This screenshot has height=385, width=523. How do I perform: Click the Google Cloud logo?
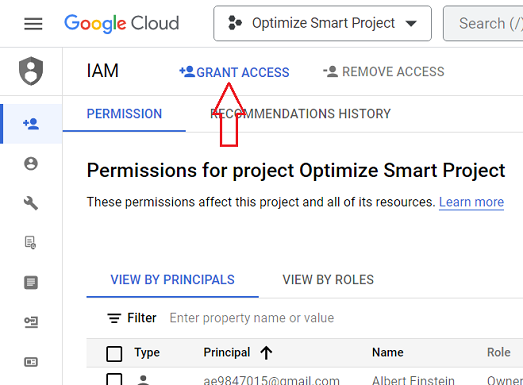tap(122, 23)
